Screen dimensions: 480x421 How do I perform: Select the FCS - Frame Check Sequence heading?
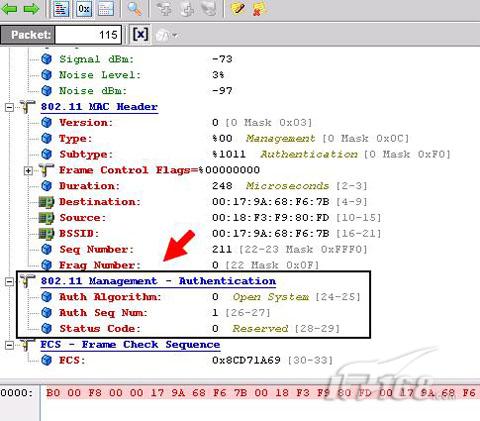click(x=130, y=345)
